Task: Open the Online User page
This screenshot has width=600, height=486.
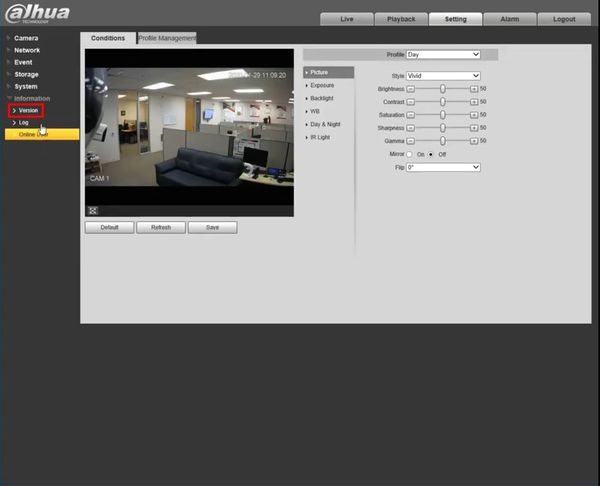Action: [42, 134]
